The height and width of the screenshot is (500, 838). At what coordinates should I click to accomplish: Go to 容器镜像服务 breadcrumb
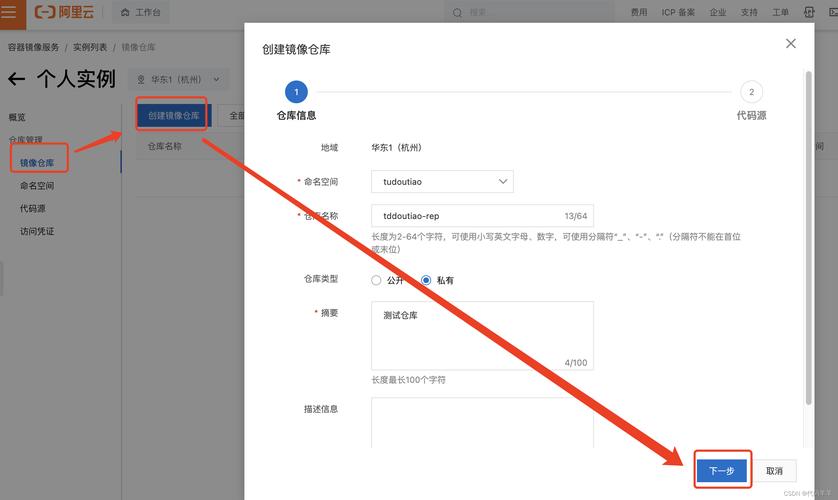(x=33, y=47)
